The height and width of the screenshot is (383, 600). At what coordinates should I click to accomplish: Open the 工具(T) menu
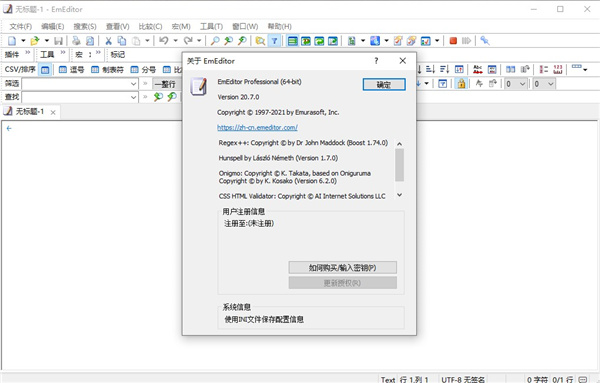[x=211, y=26]
